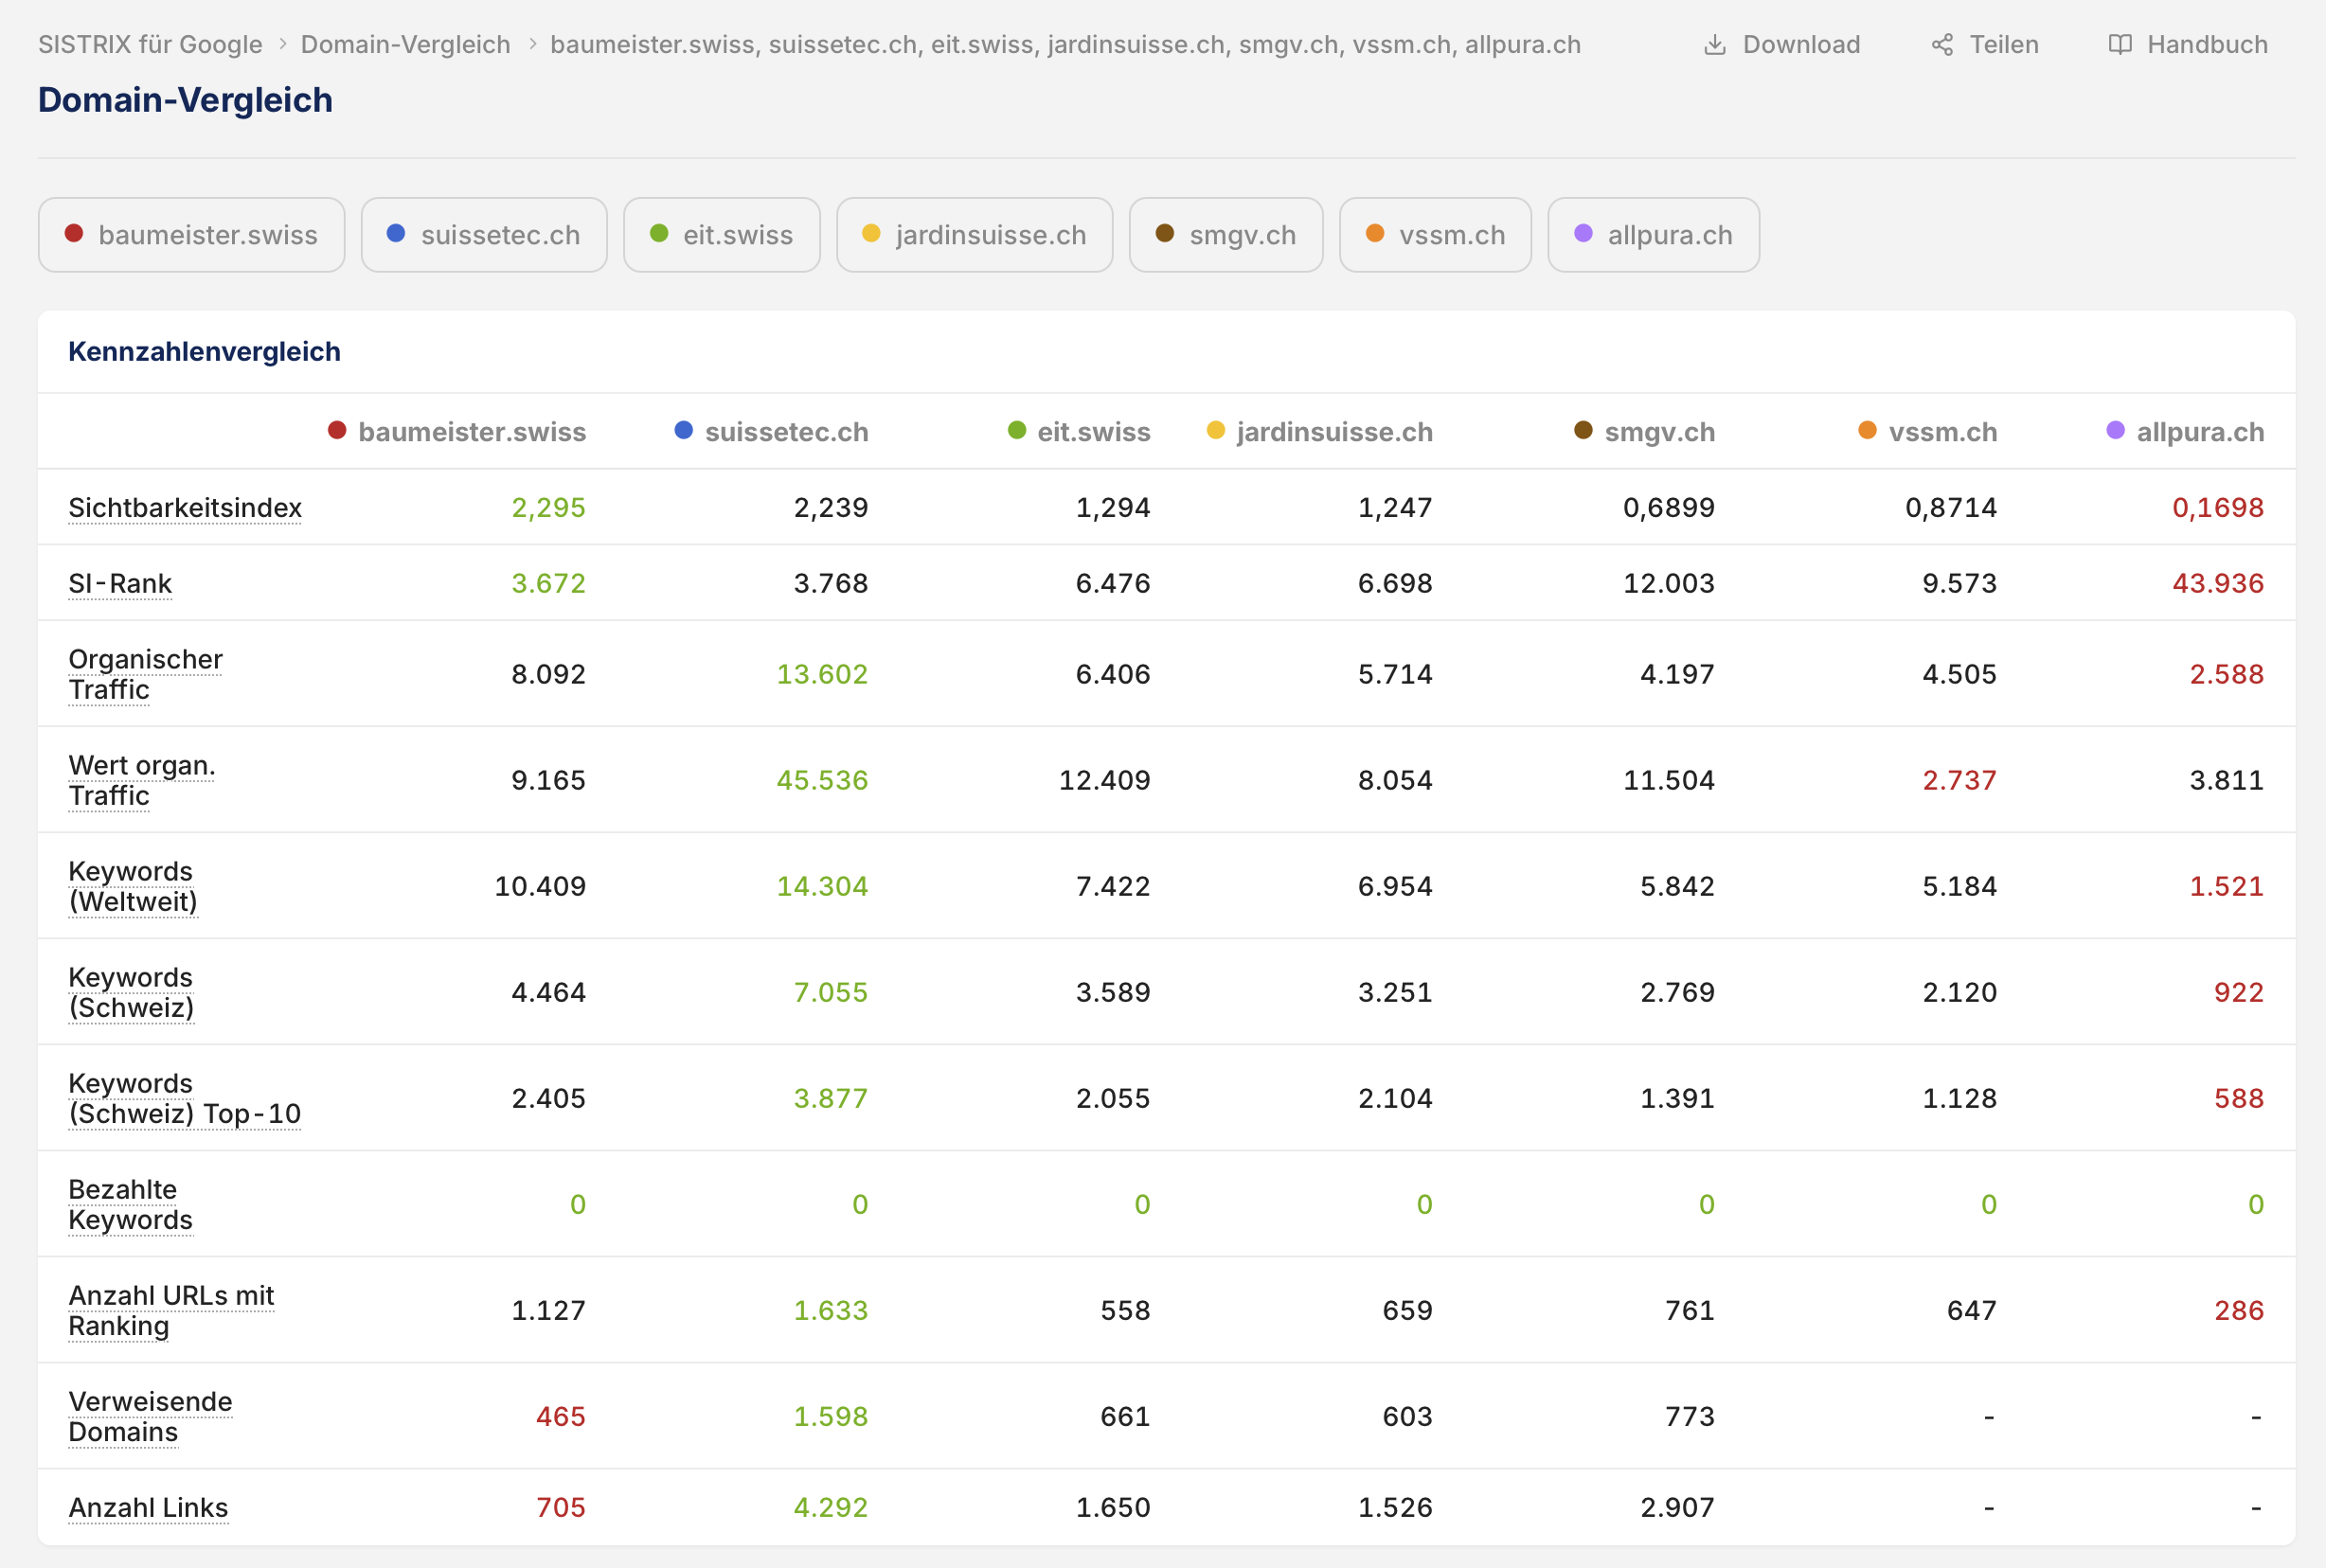Viewport: 2326px width, 1568px height.
Task: Click the Sichtbarkeitsindex row label
Action: tap(185, 508)
